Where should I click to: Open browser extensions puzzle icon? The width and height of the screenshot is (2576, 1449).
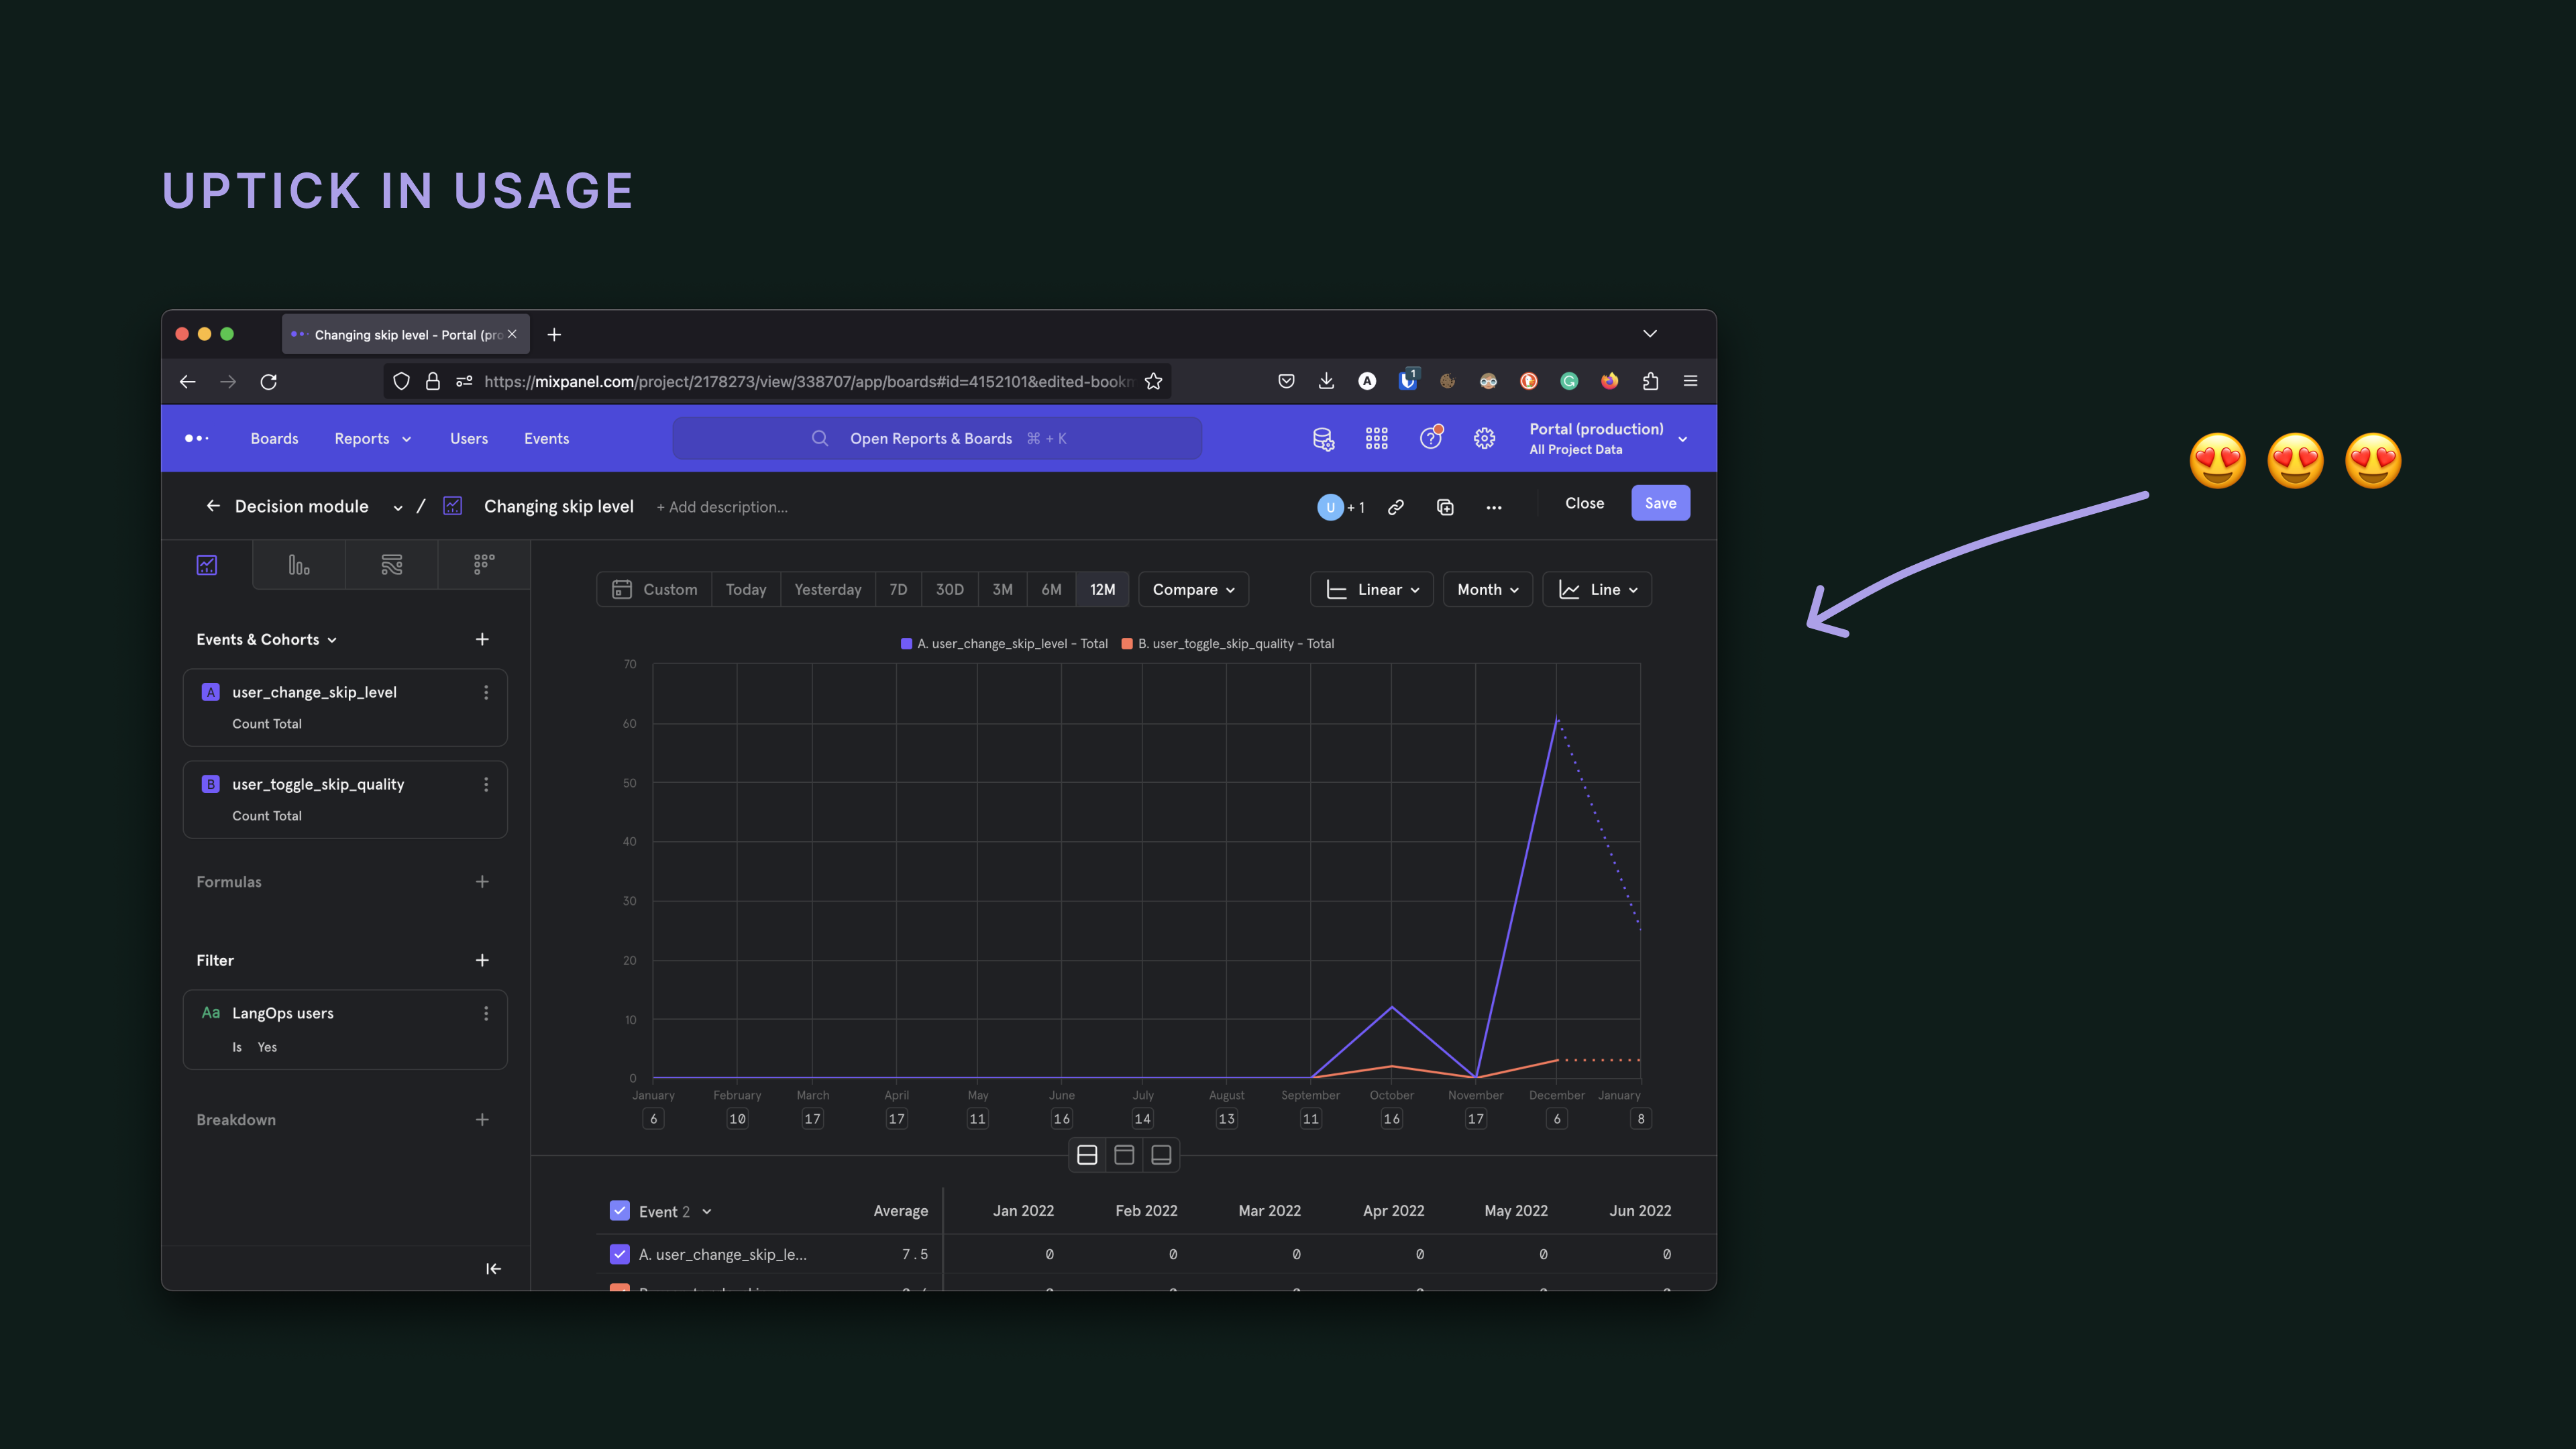click(x=1650, y=381)
